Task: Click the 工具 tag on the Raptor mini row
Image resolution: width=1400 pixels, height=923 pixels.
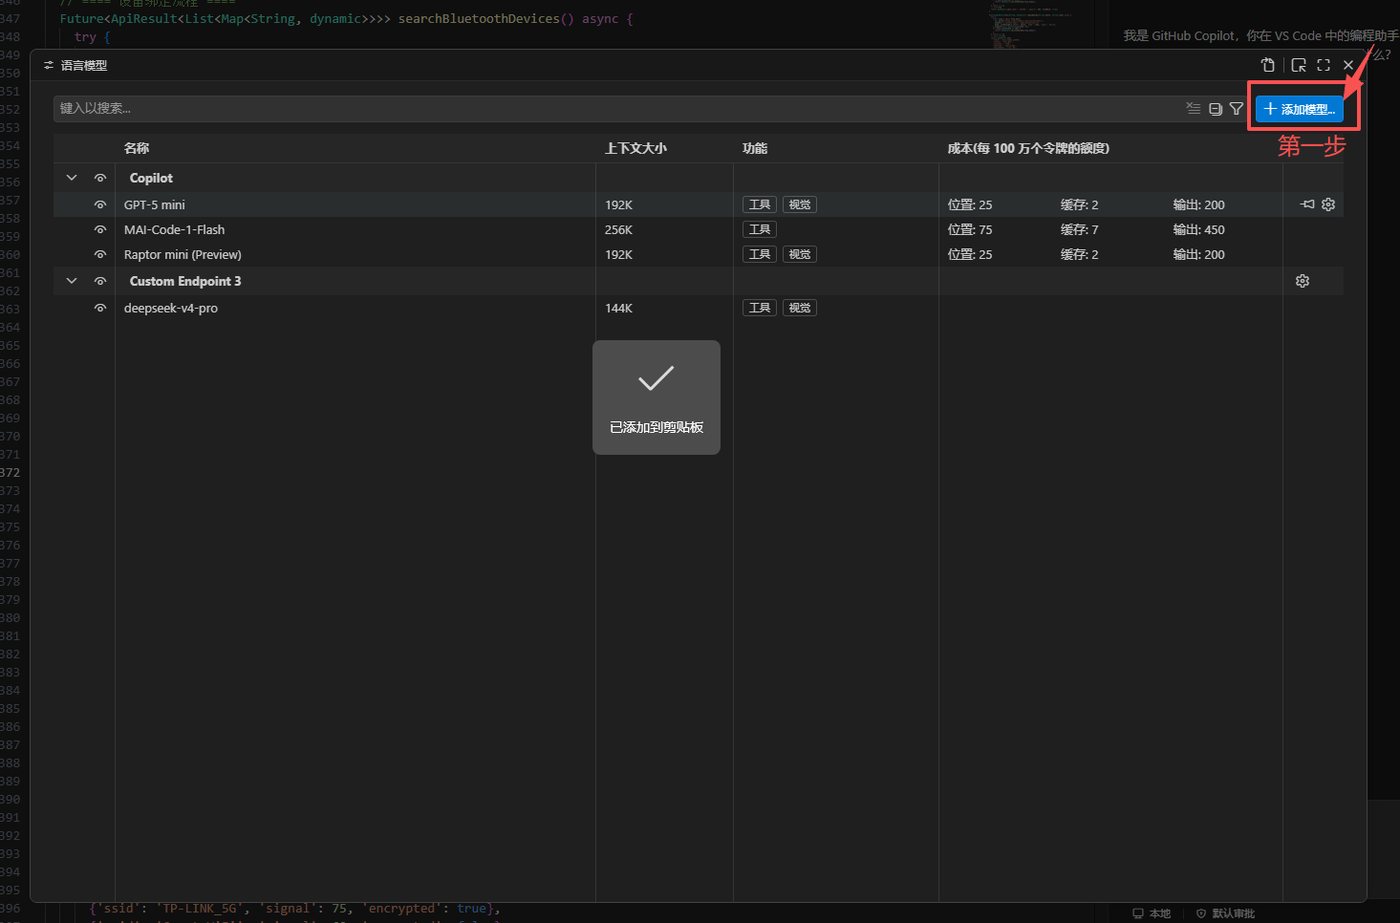Action: tap(760, 254)
